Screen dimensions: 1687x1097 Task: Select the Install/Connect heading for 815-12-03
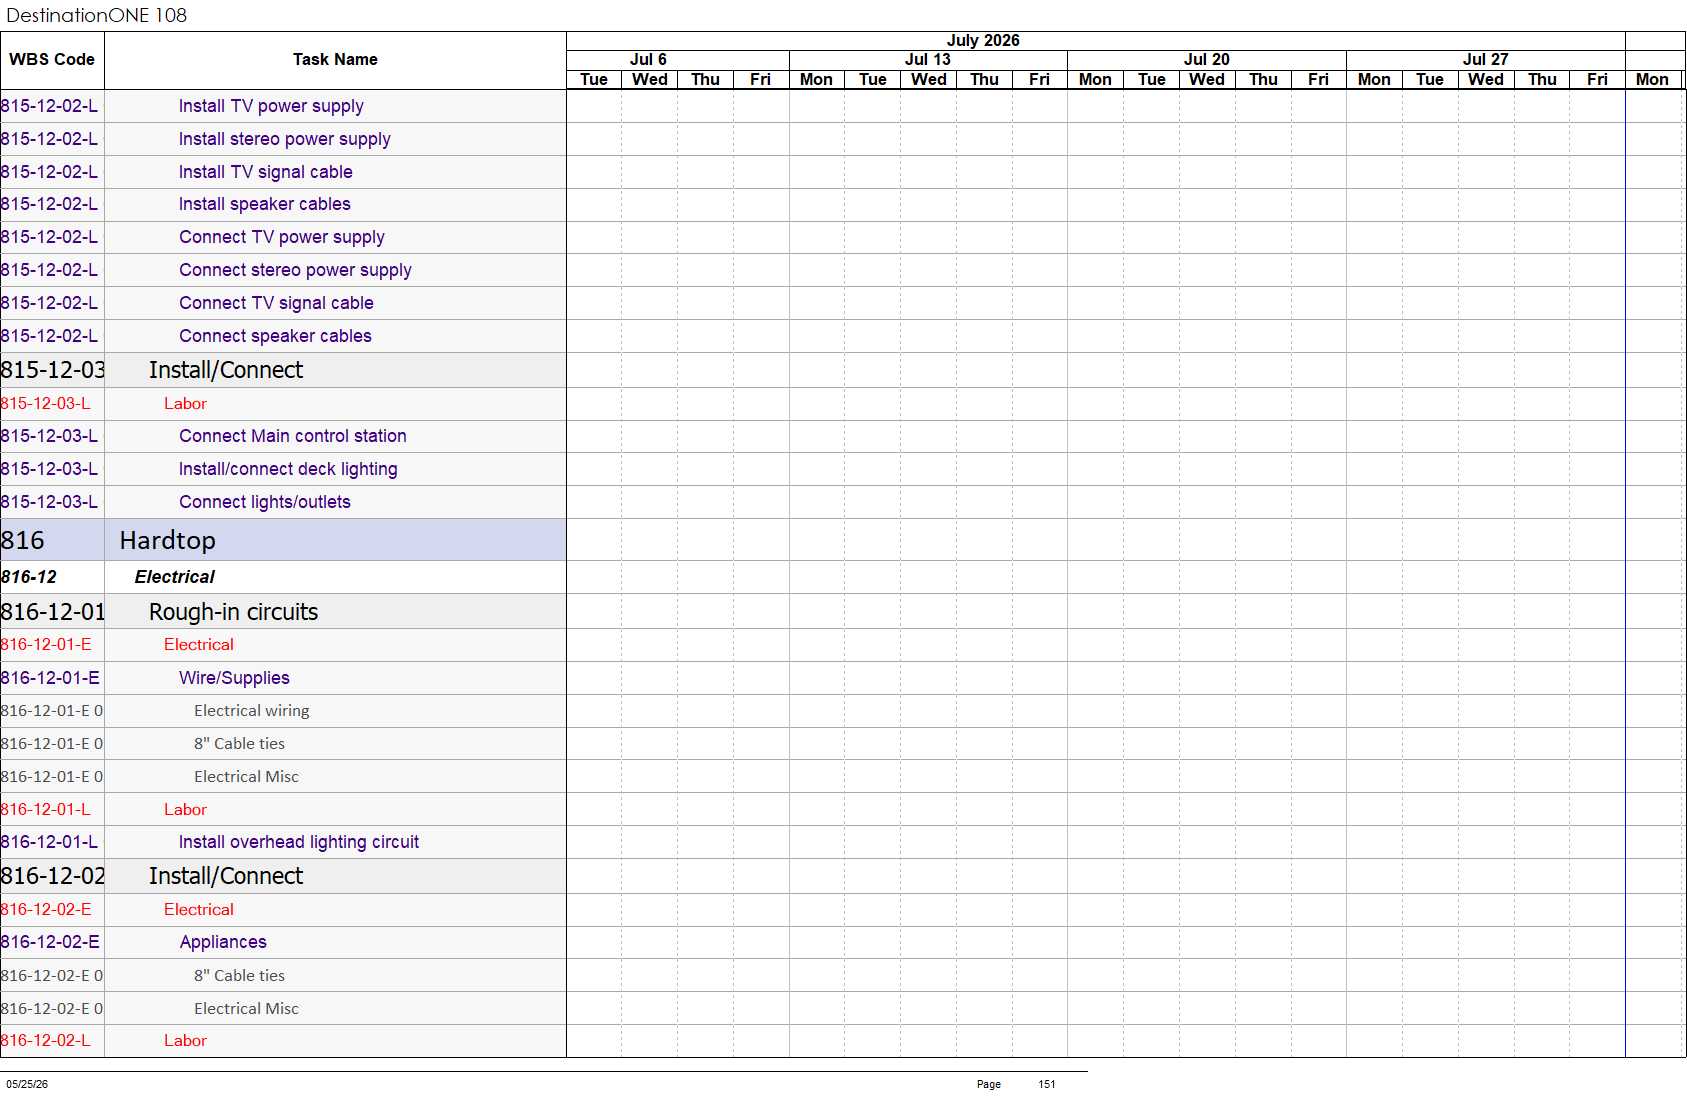coord(226,370)
